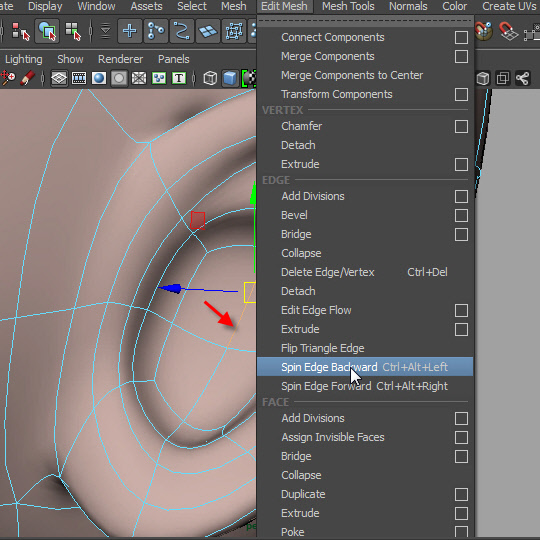This screenshot has width=540, height=540.
Task: Open option box for edge Bevel
Action: [461, 215]
